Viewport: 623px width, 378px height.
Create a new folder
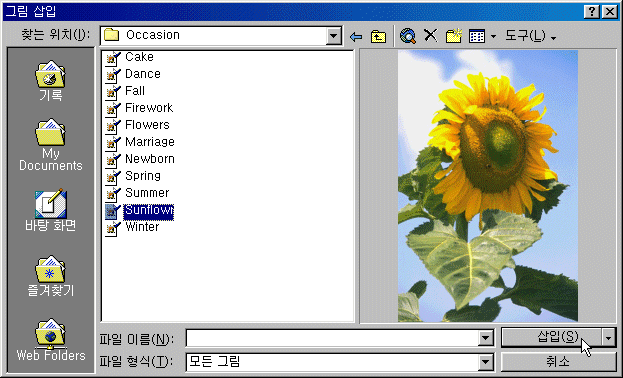pyautogui.click(x=453, y=36)
